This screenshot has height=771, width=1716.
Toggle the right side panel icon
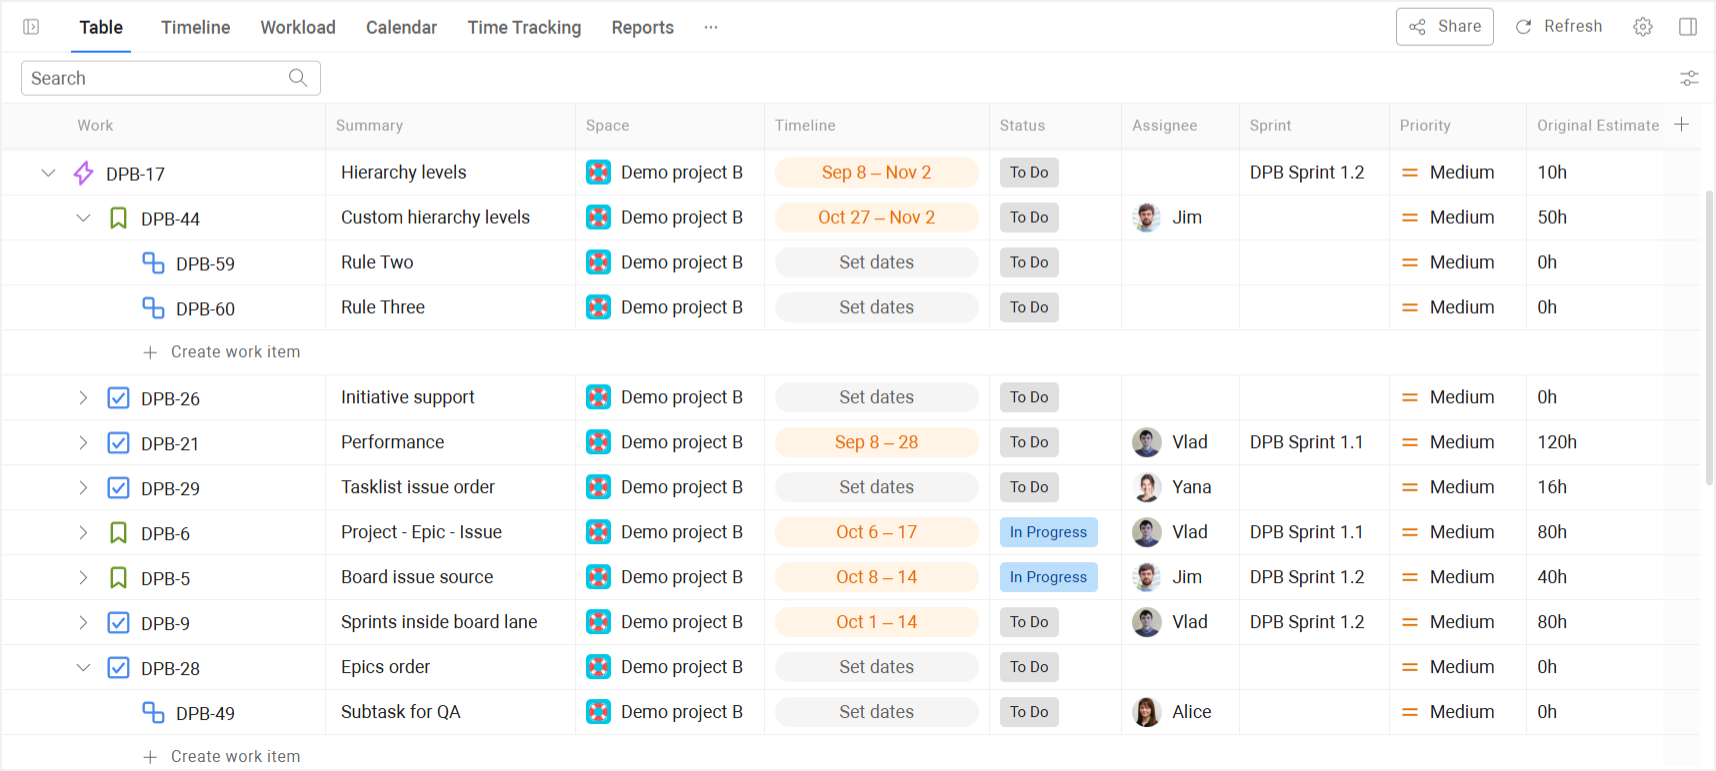coord(1688,27)
